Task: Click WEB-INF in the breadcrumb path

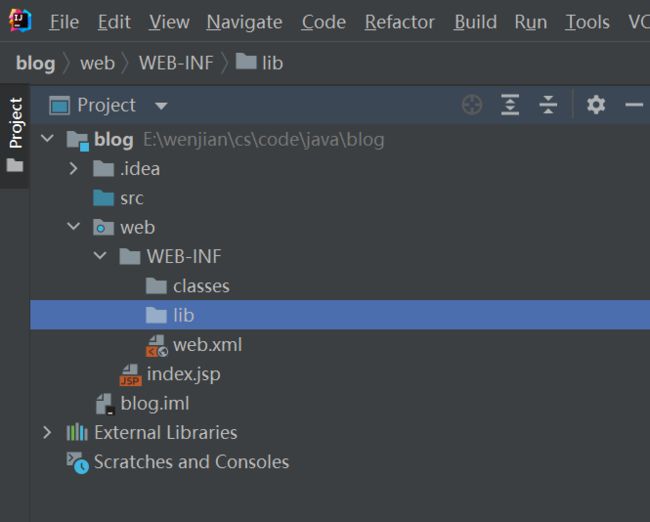Action: click(176, 63)
